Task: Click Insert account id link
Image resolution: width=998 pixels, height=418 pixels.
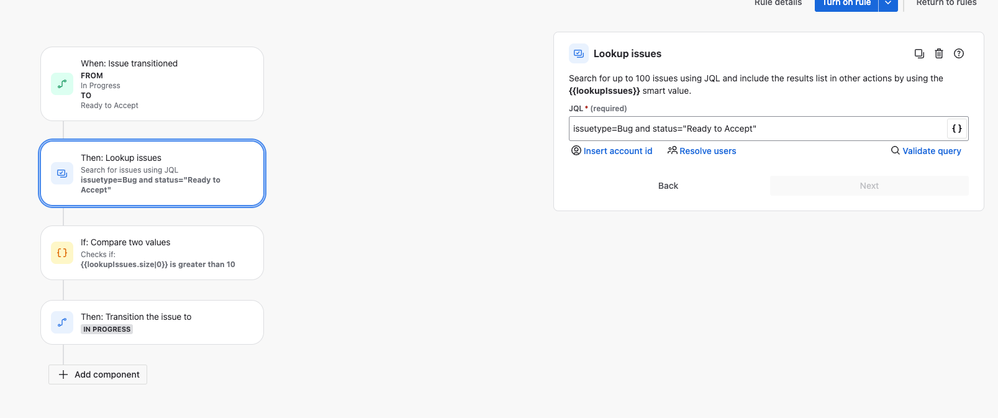Action: (x=611, y=151)
